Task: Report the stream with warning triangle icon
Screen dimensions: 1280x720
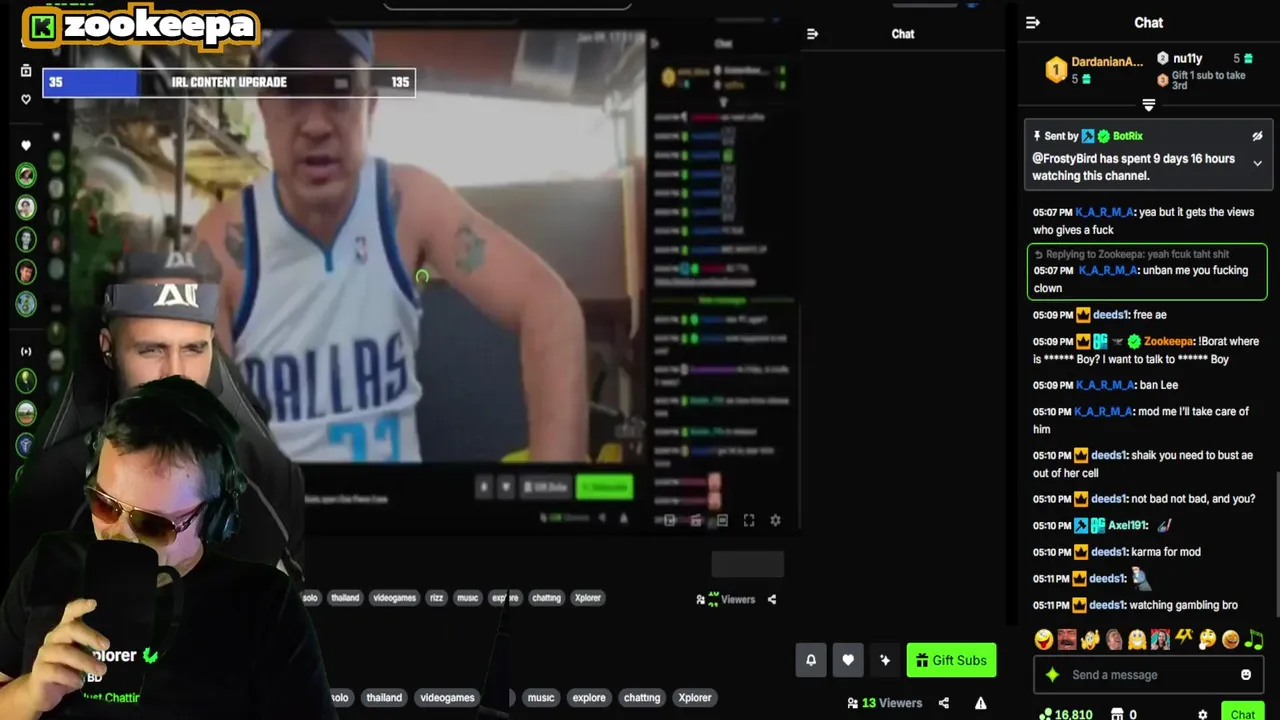Action: (981, 703)
